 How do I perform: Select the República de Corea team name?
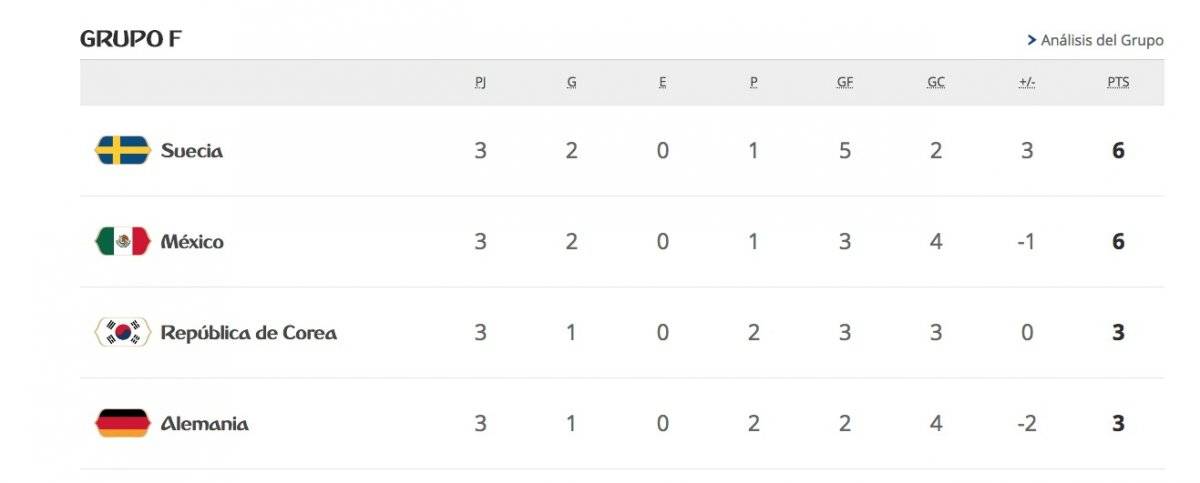249,333
